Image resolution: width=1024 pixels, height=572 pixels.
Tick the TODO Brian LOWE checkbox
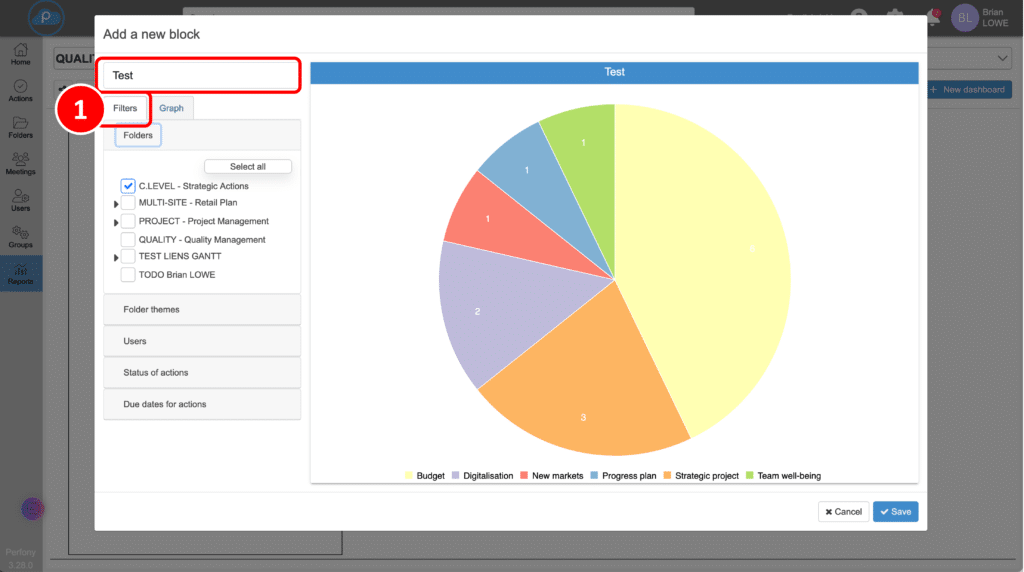tap(128, 275)
